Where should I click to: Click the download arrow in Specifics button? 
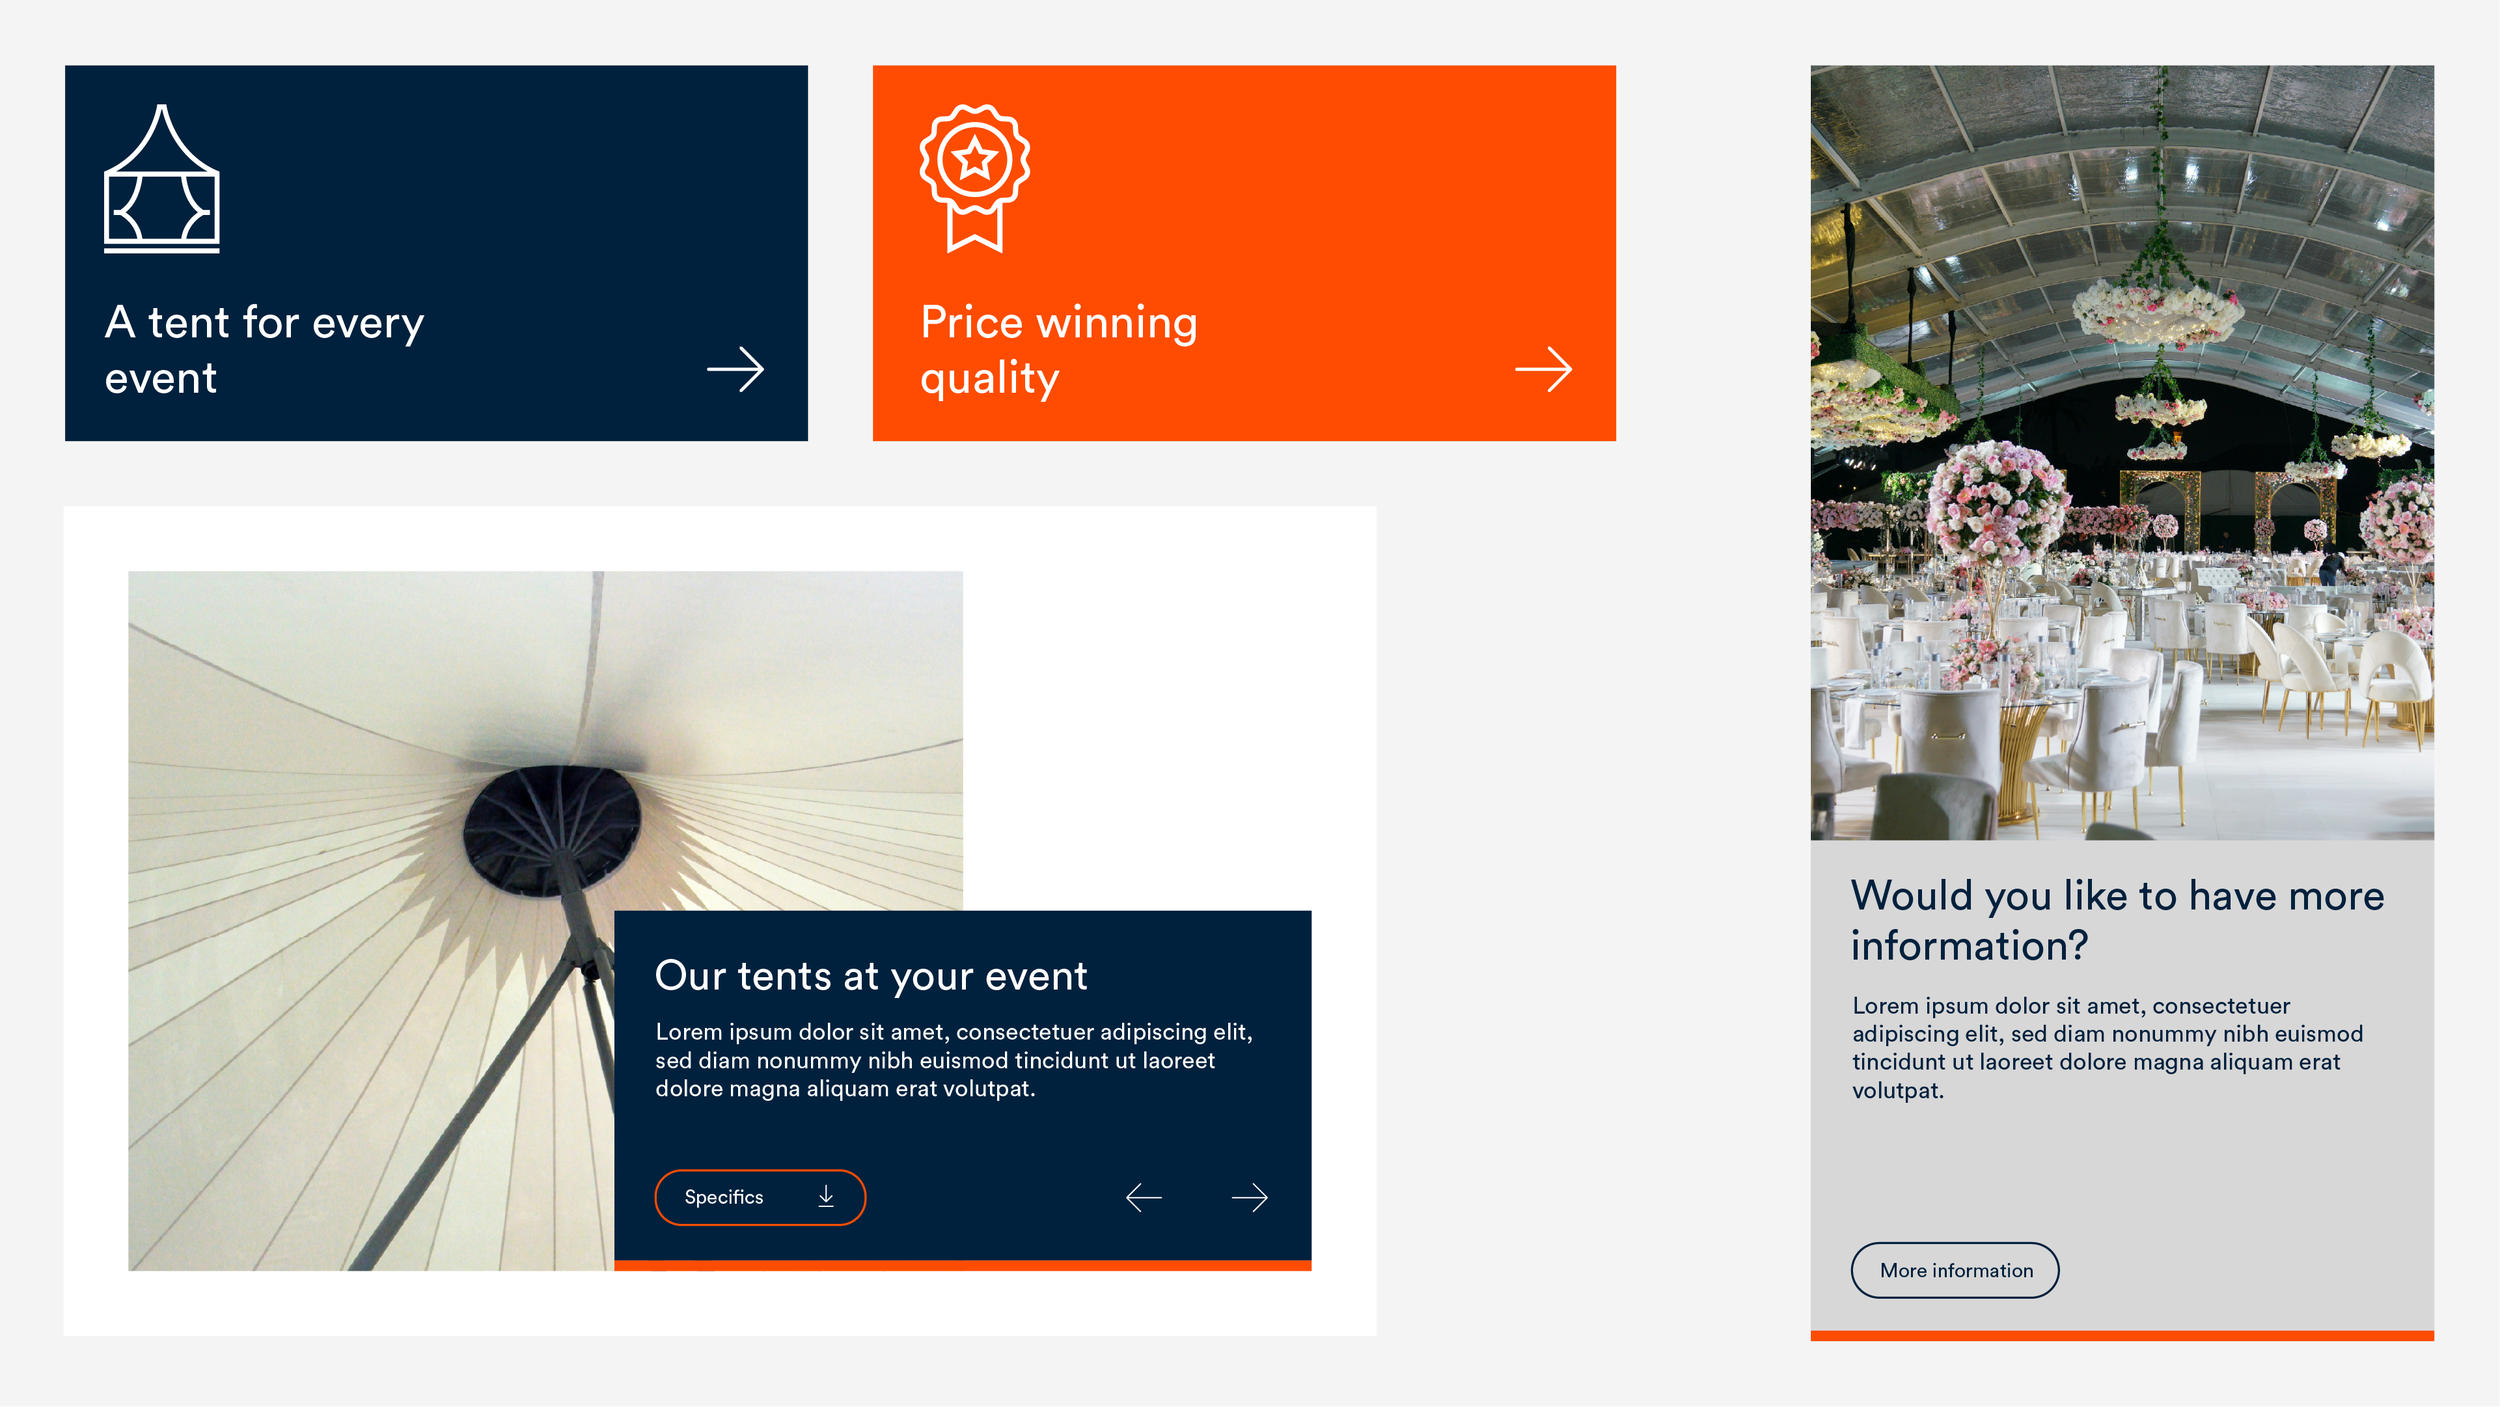pos(826,1197)
